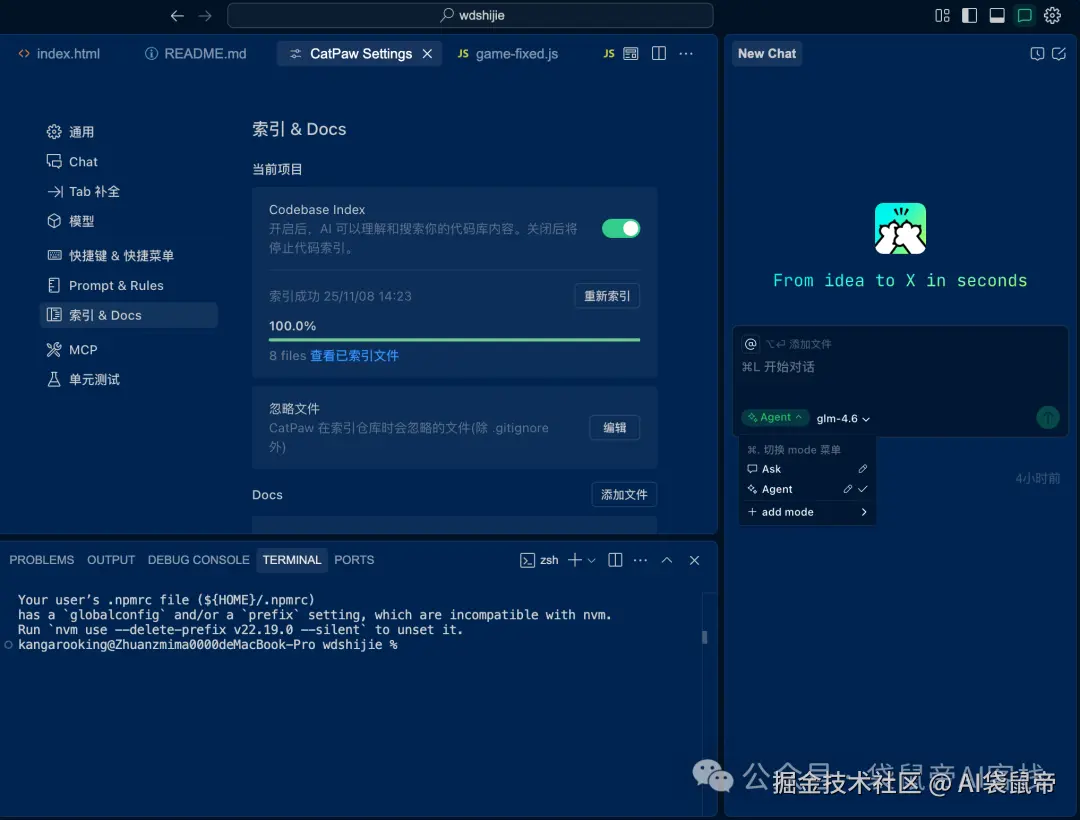
Task: Send message with the green arrow
Action: [x=1048, y=417]
